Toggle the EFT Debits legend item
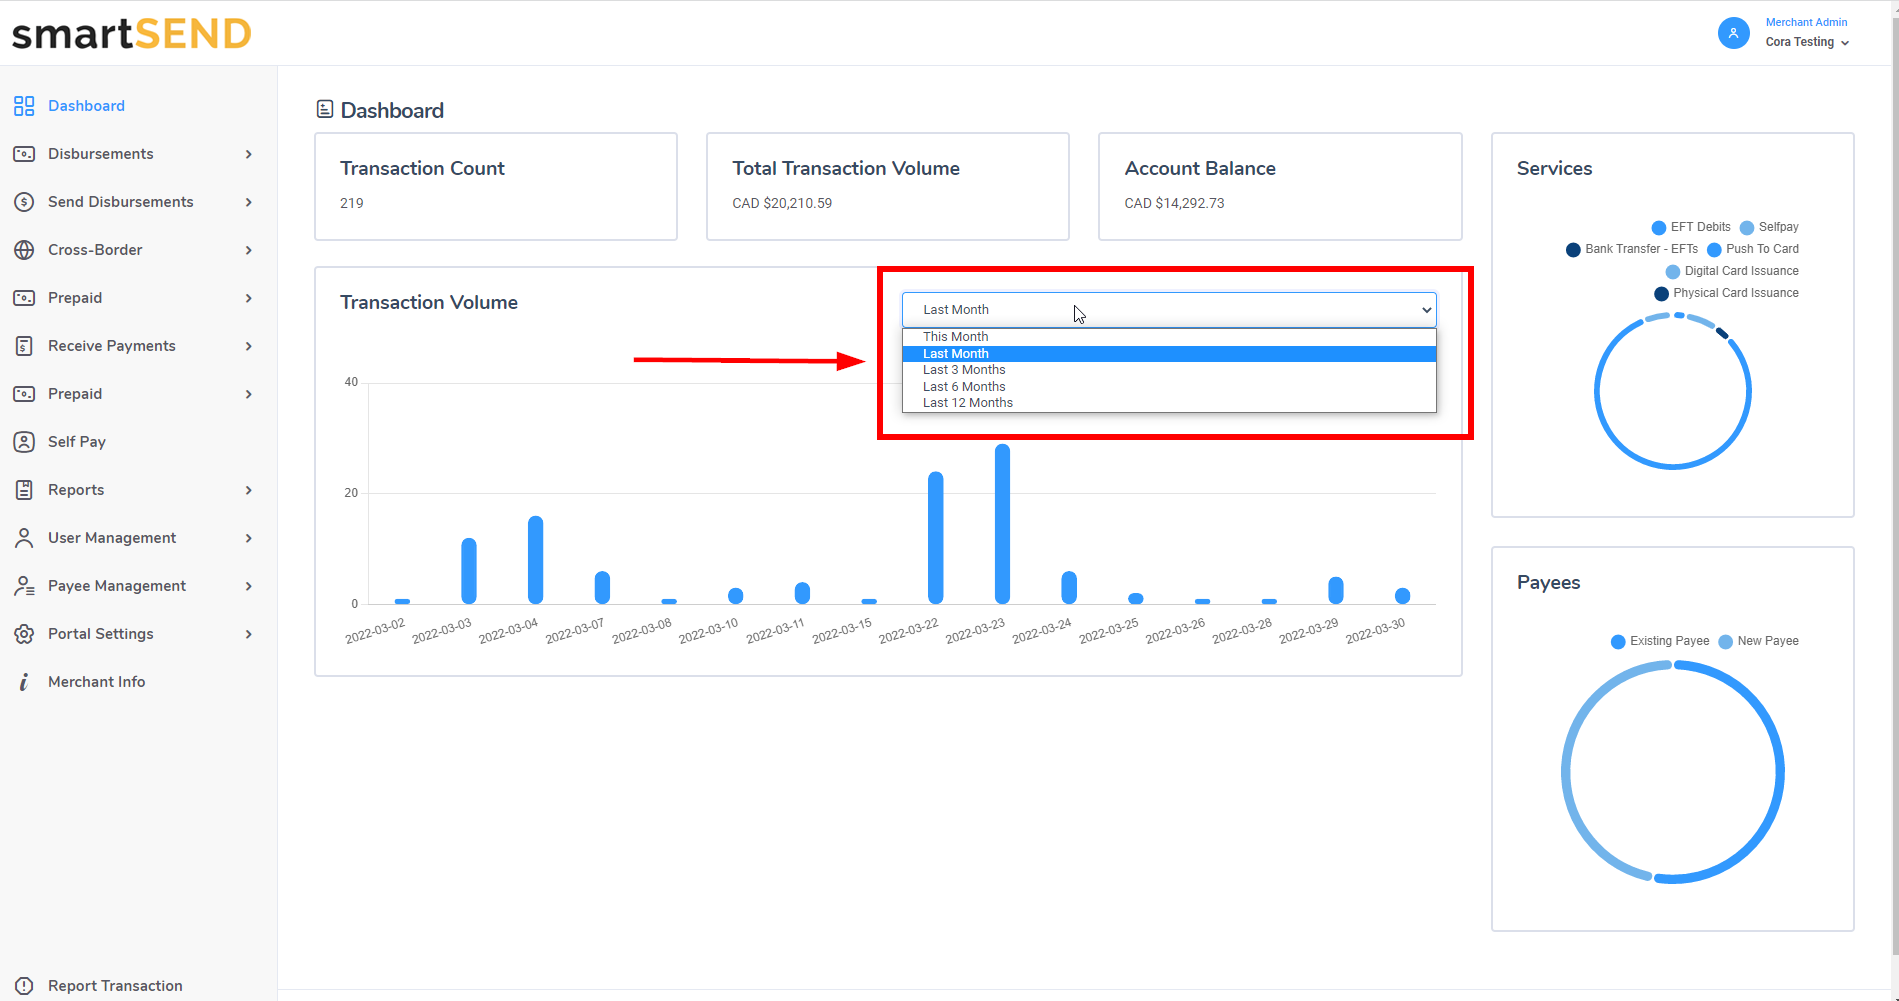This screenshot has height=1001, width=1899. pos(1690,227)
